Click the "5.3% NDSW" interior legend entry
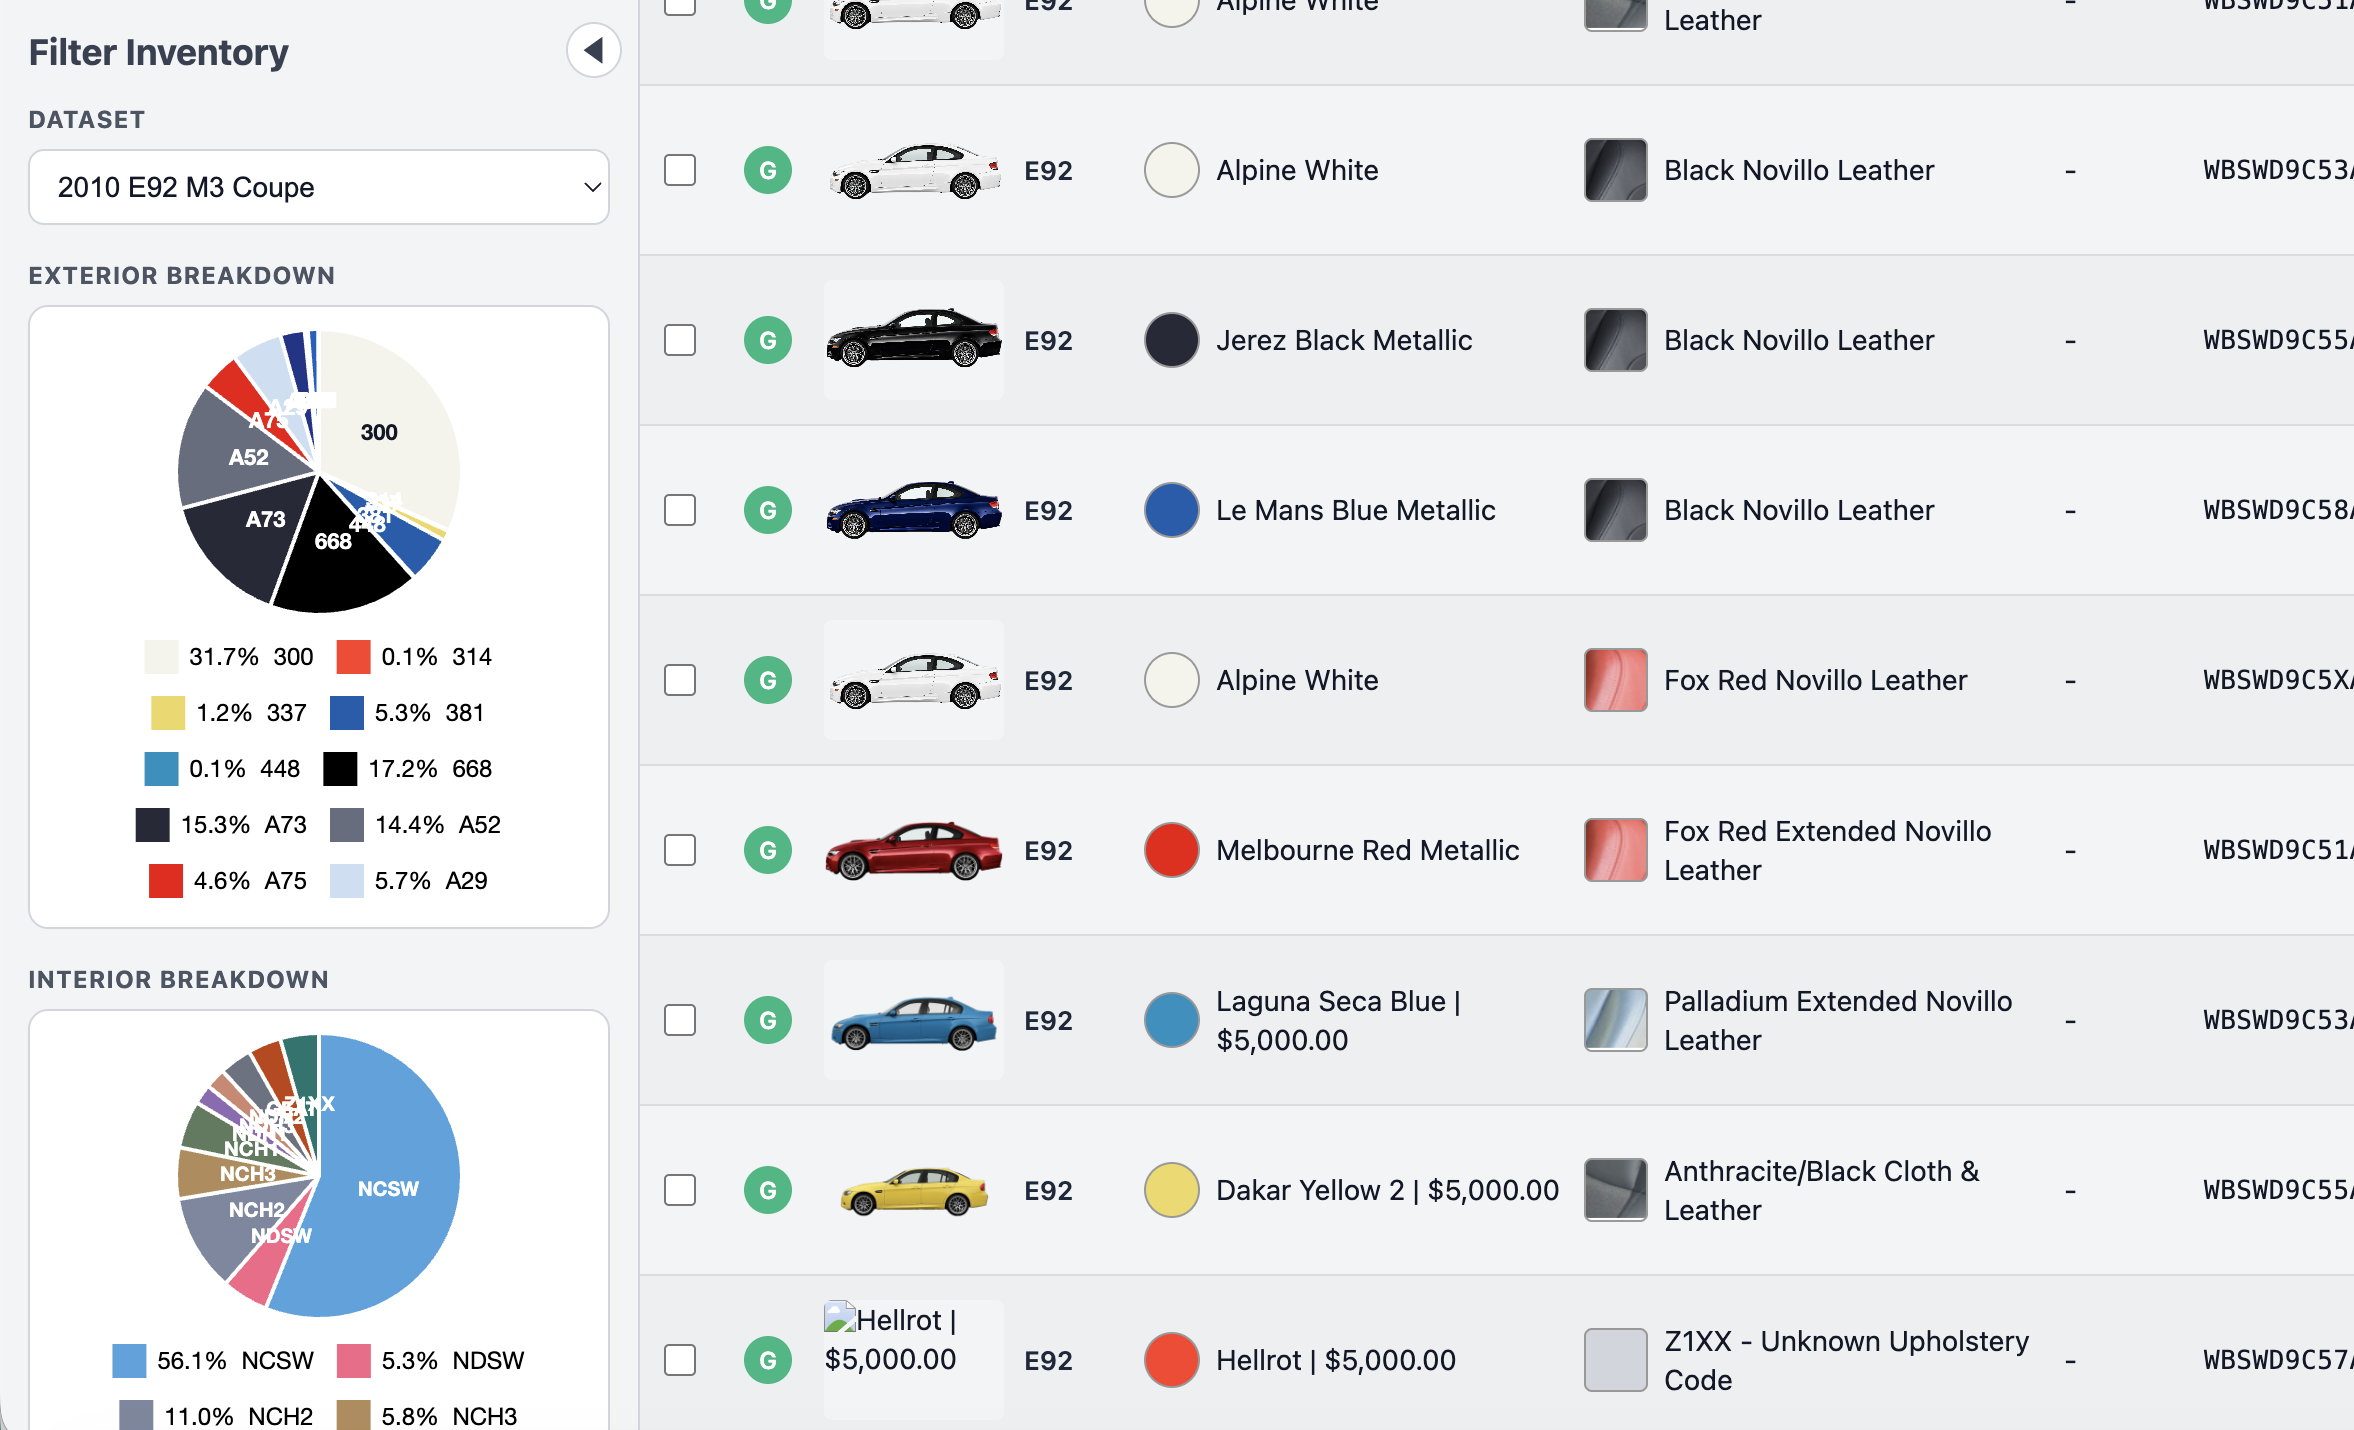 (x=431, y=1361)
